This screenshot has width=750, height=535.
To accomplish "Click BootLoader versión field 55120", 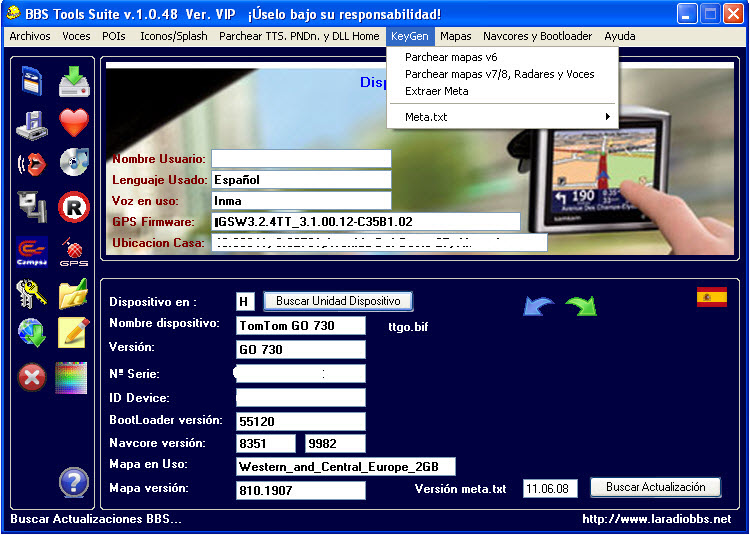I will 301,421.
